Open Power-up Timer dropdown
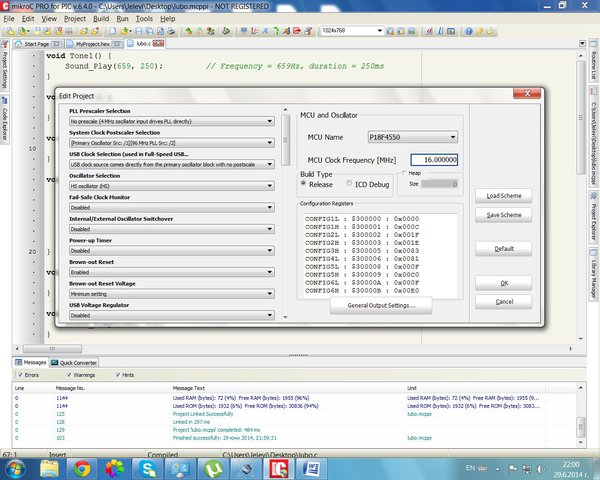This screenshot has height=480, width=600. [171, 250]
